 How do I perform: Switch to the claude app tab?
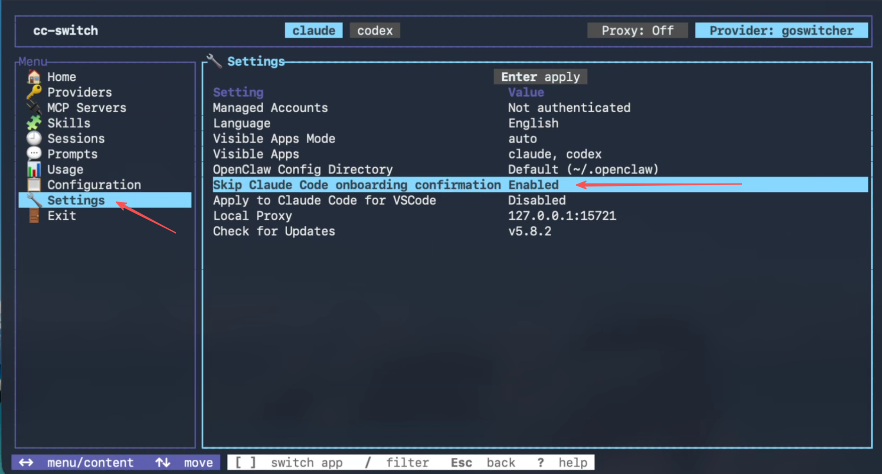[314, 30]
